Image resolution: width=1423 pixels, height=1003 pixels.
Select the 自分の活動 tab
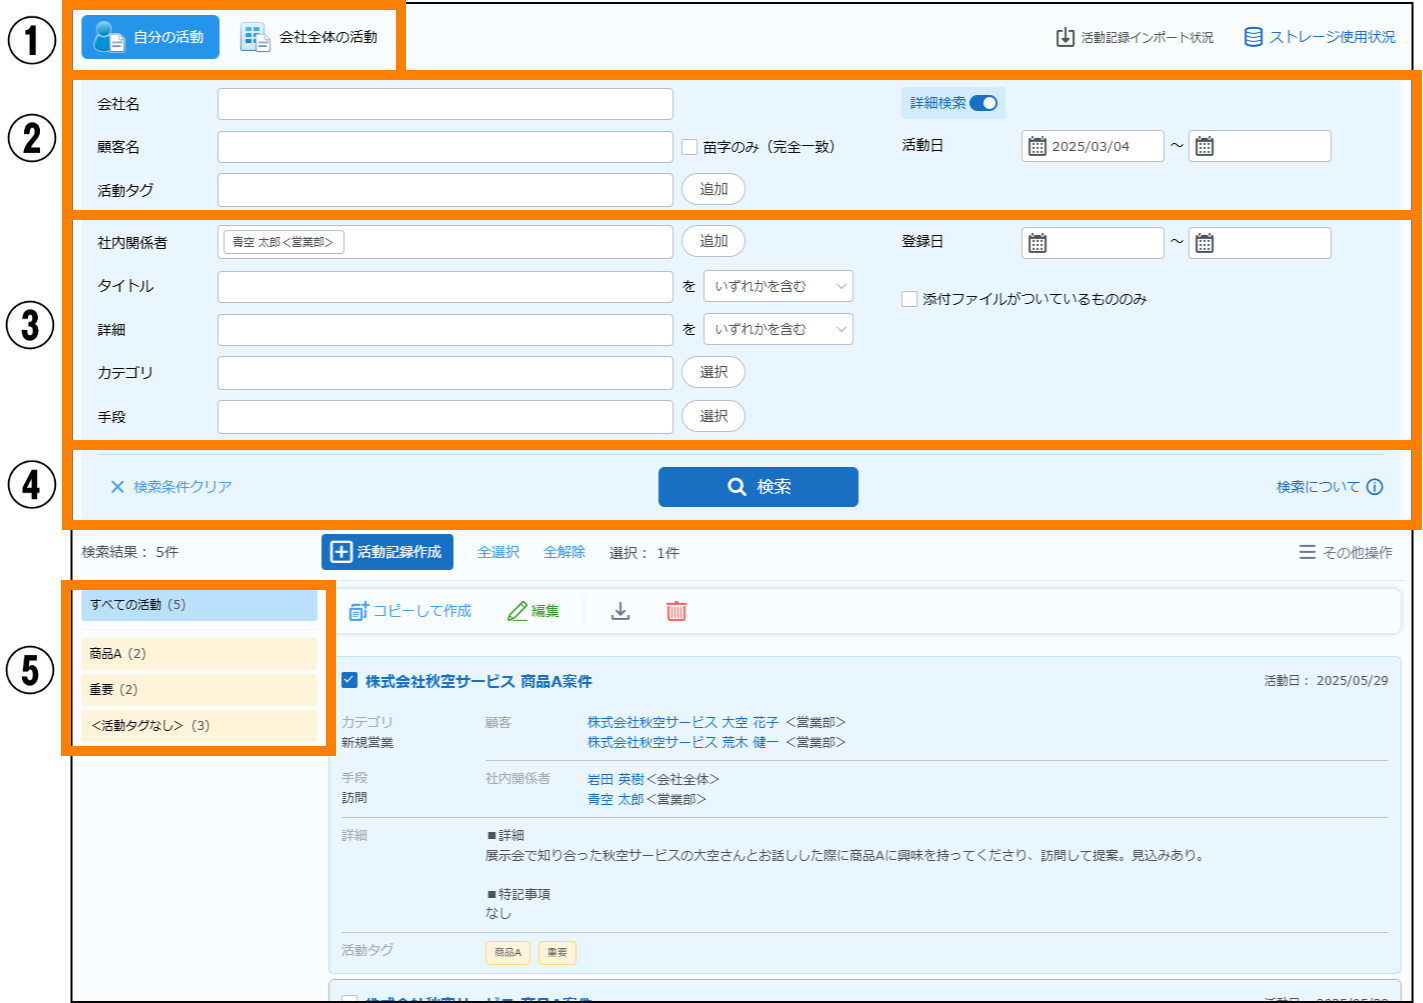coord(150,37)
